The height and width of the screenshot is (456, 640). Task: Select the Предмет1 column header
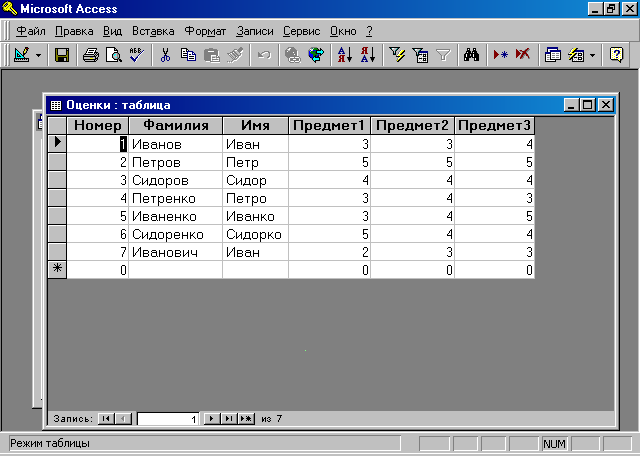point(329,125)
